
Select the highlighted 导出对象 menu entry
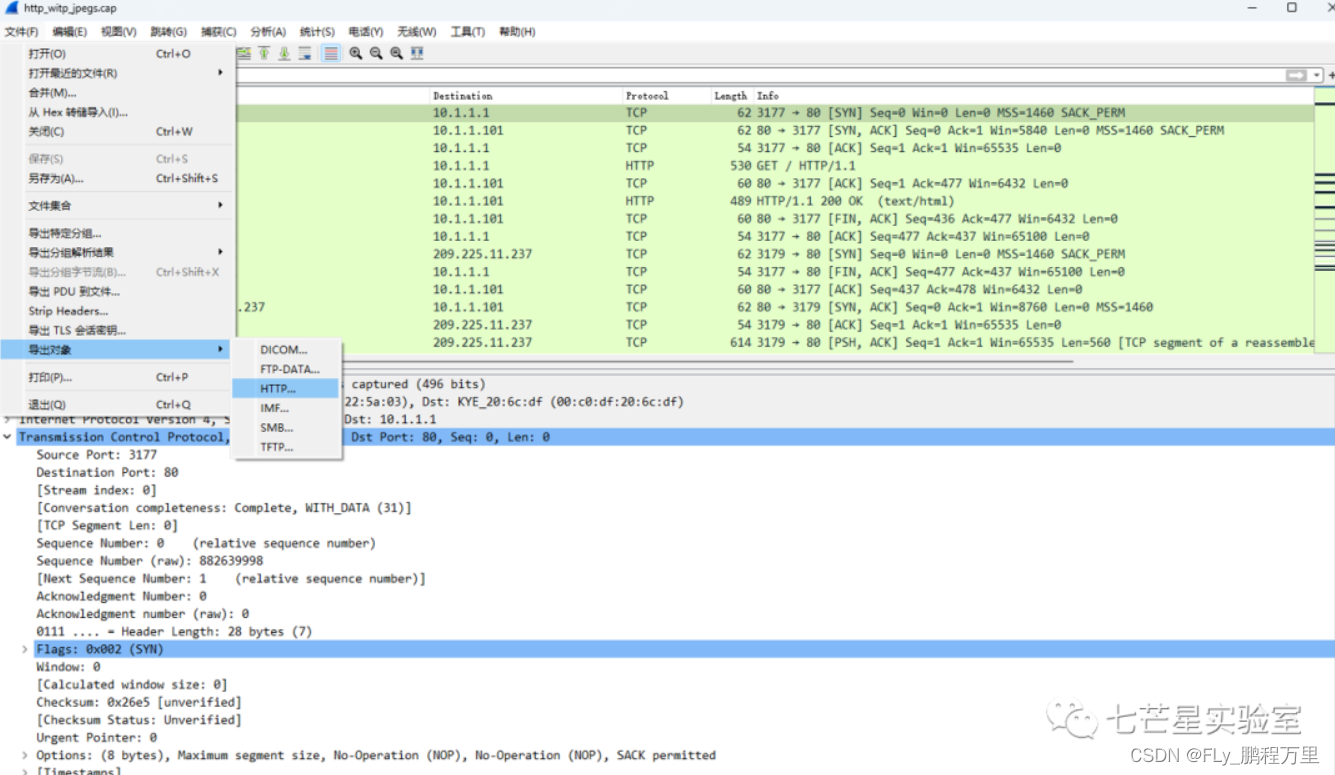(x=115, y=350)
